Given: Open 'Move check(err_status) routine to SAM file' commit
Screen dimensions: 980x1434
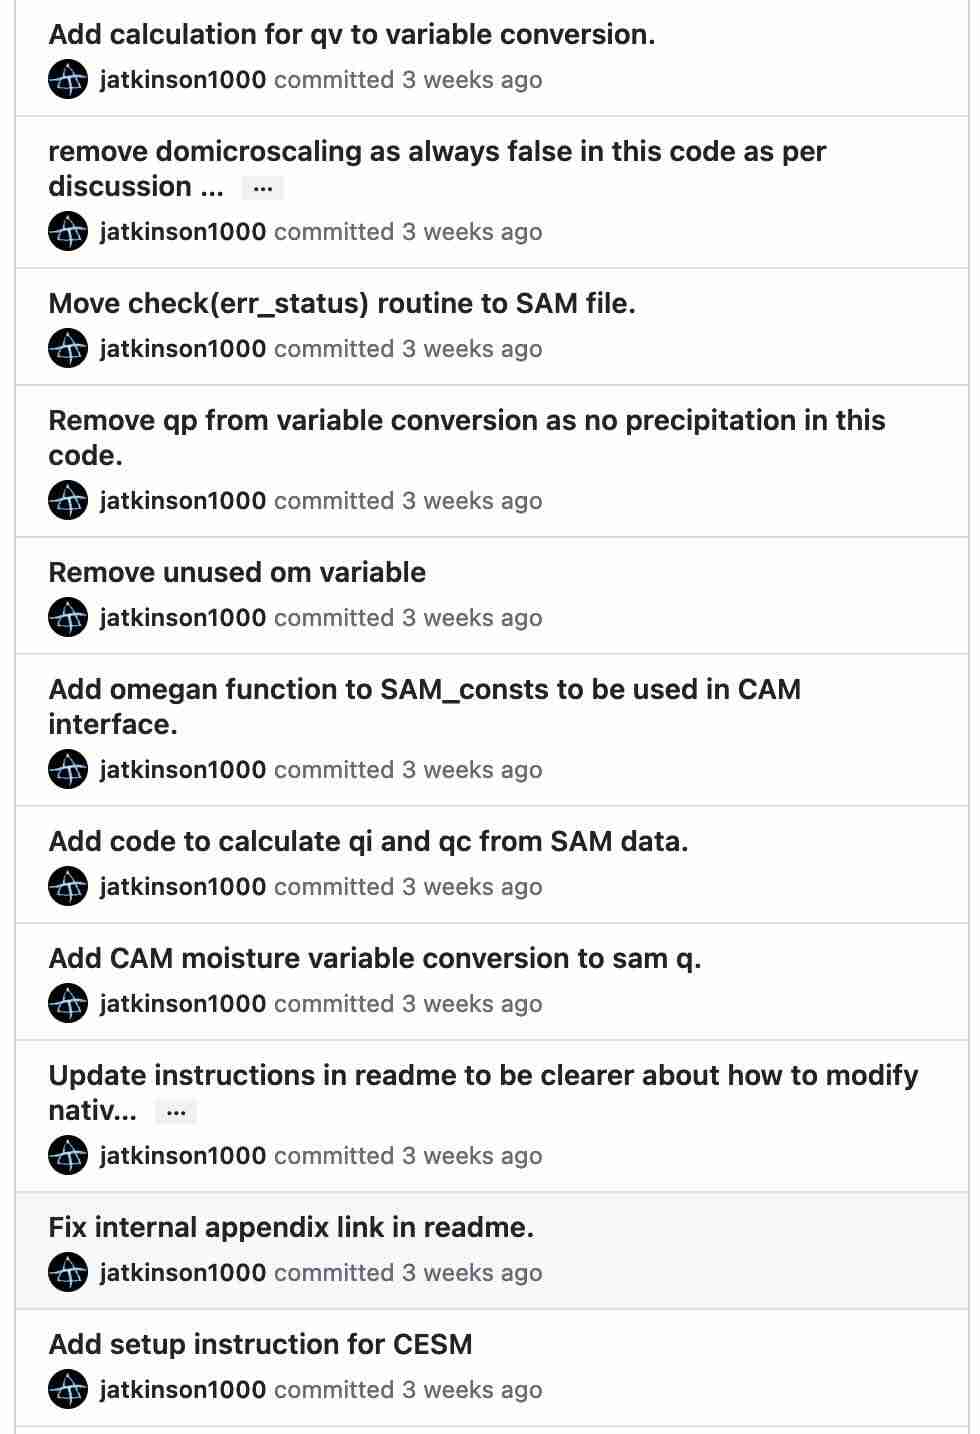Looking at the screenshot, I should (341, 304).
